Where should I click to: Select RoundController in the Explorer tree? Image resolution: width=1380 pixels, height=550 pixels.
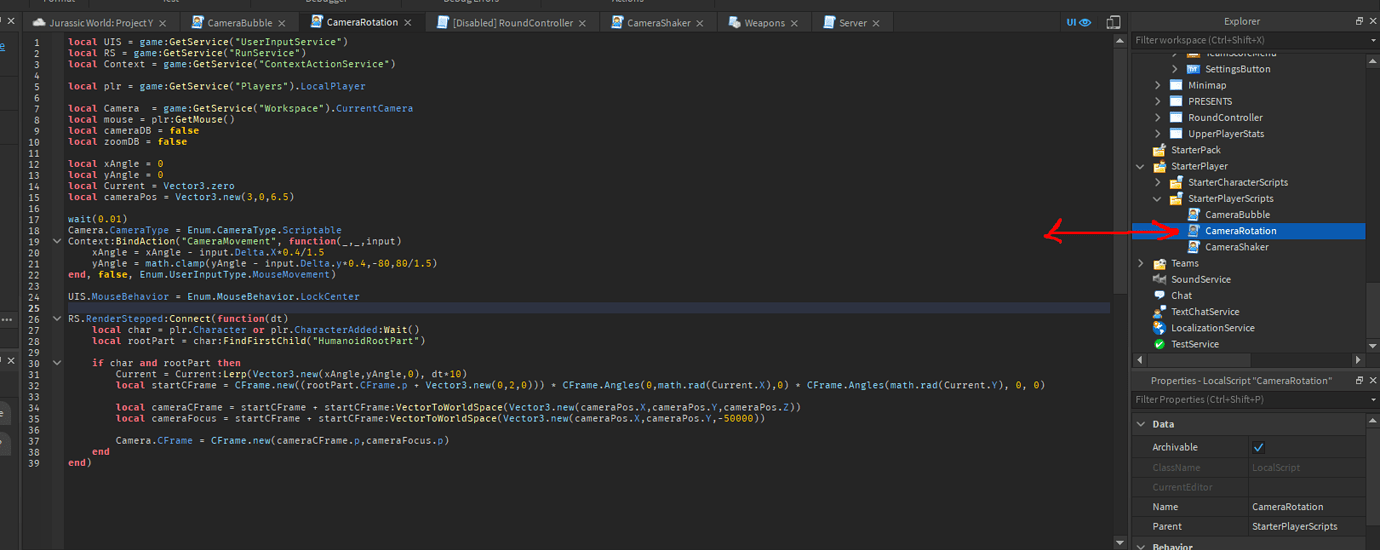1225,117
